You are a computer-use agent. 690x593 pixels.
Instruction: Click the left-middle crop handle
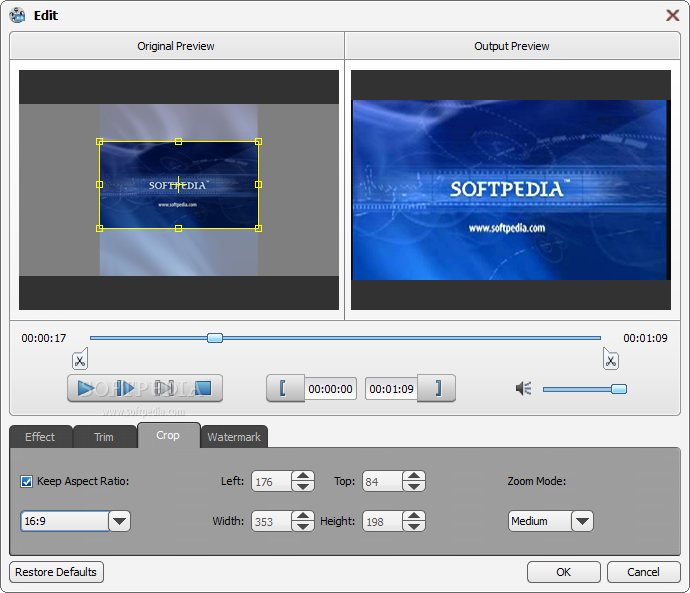tap(99, 185)
